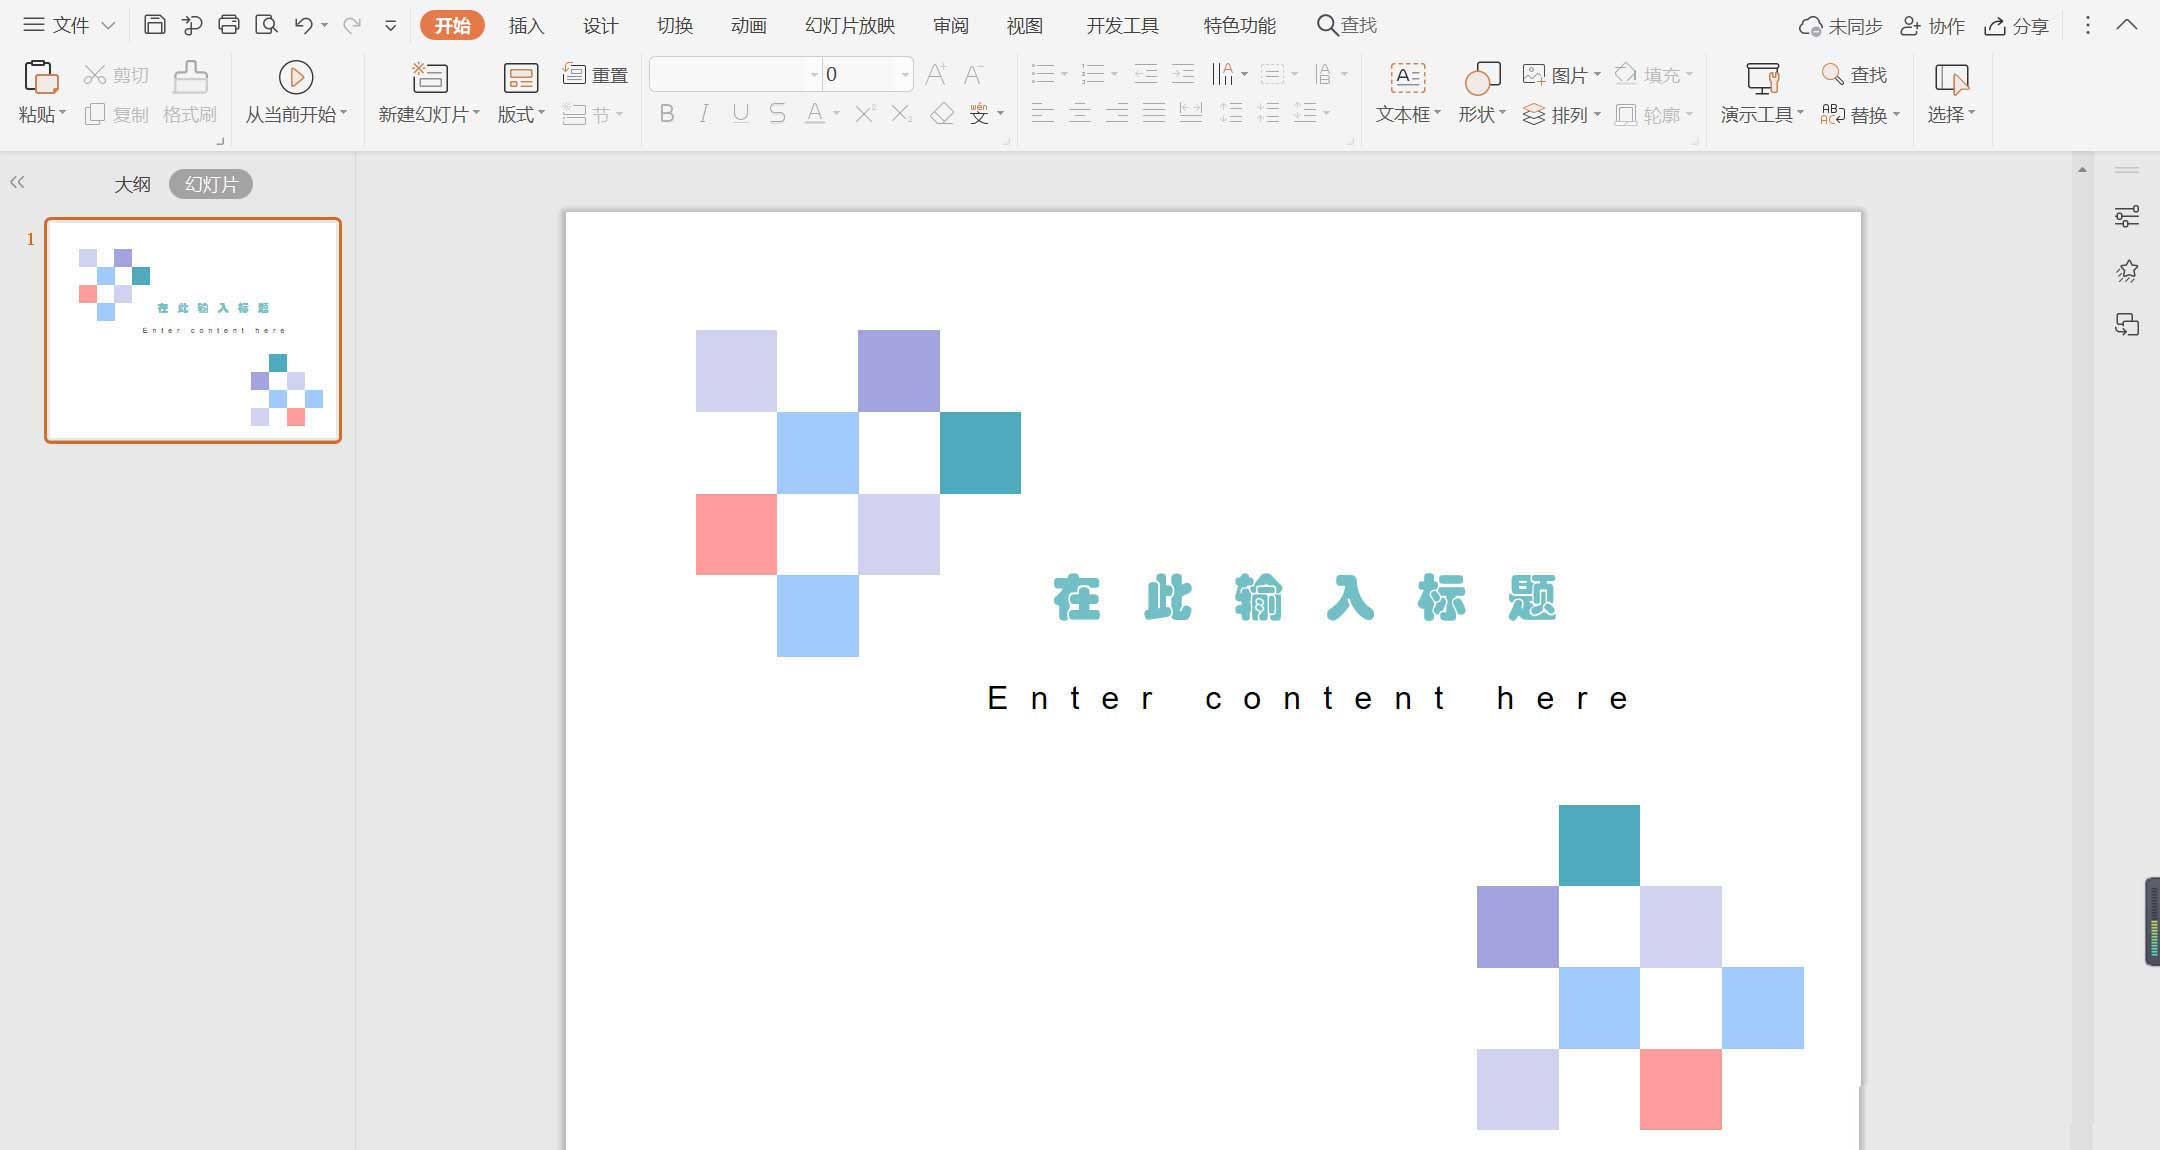Open the font size dropdown arrow
The height and width of the screenshot is (1150, 2160).
[904, 75]
